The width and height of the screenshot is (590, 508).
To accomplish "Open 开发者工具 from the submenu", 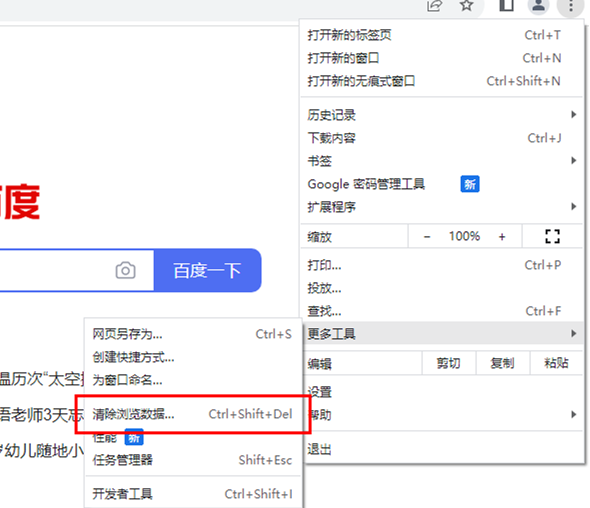I will pyautogui.click(x=193, y=494).
